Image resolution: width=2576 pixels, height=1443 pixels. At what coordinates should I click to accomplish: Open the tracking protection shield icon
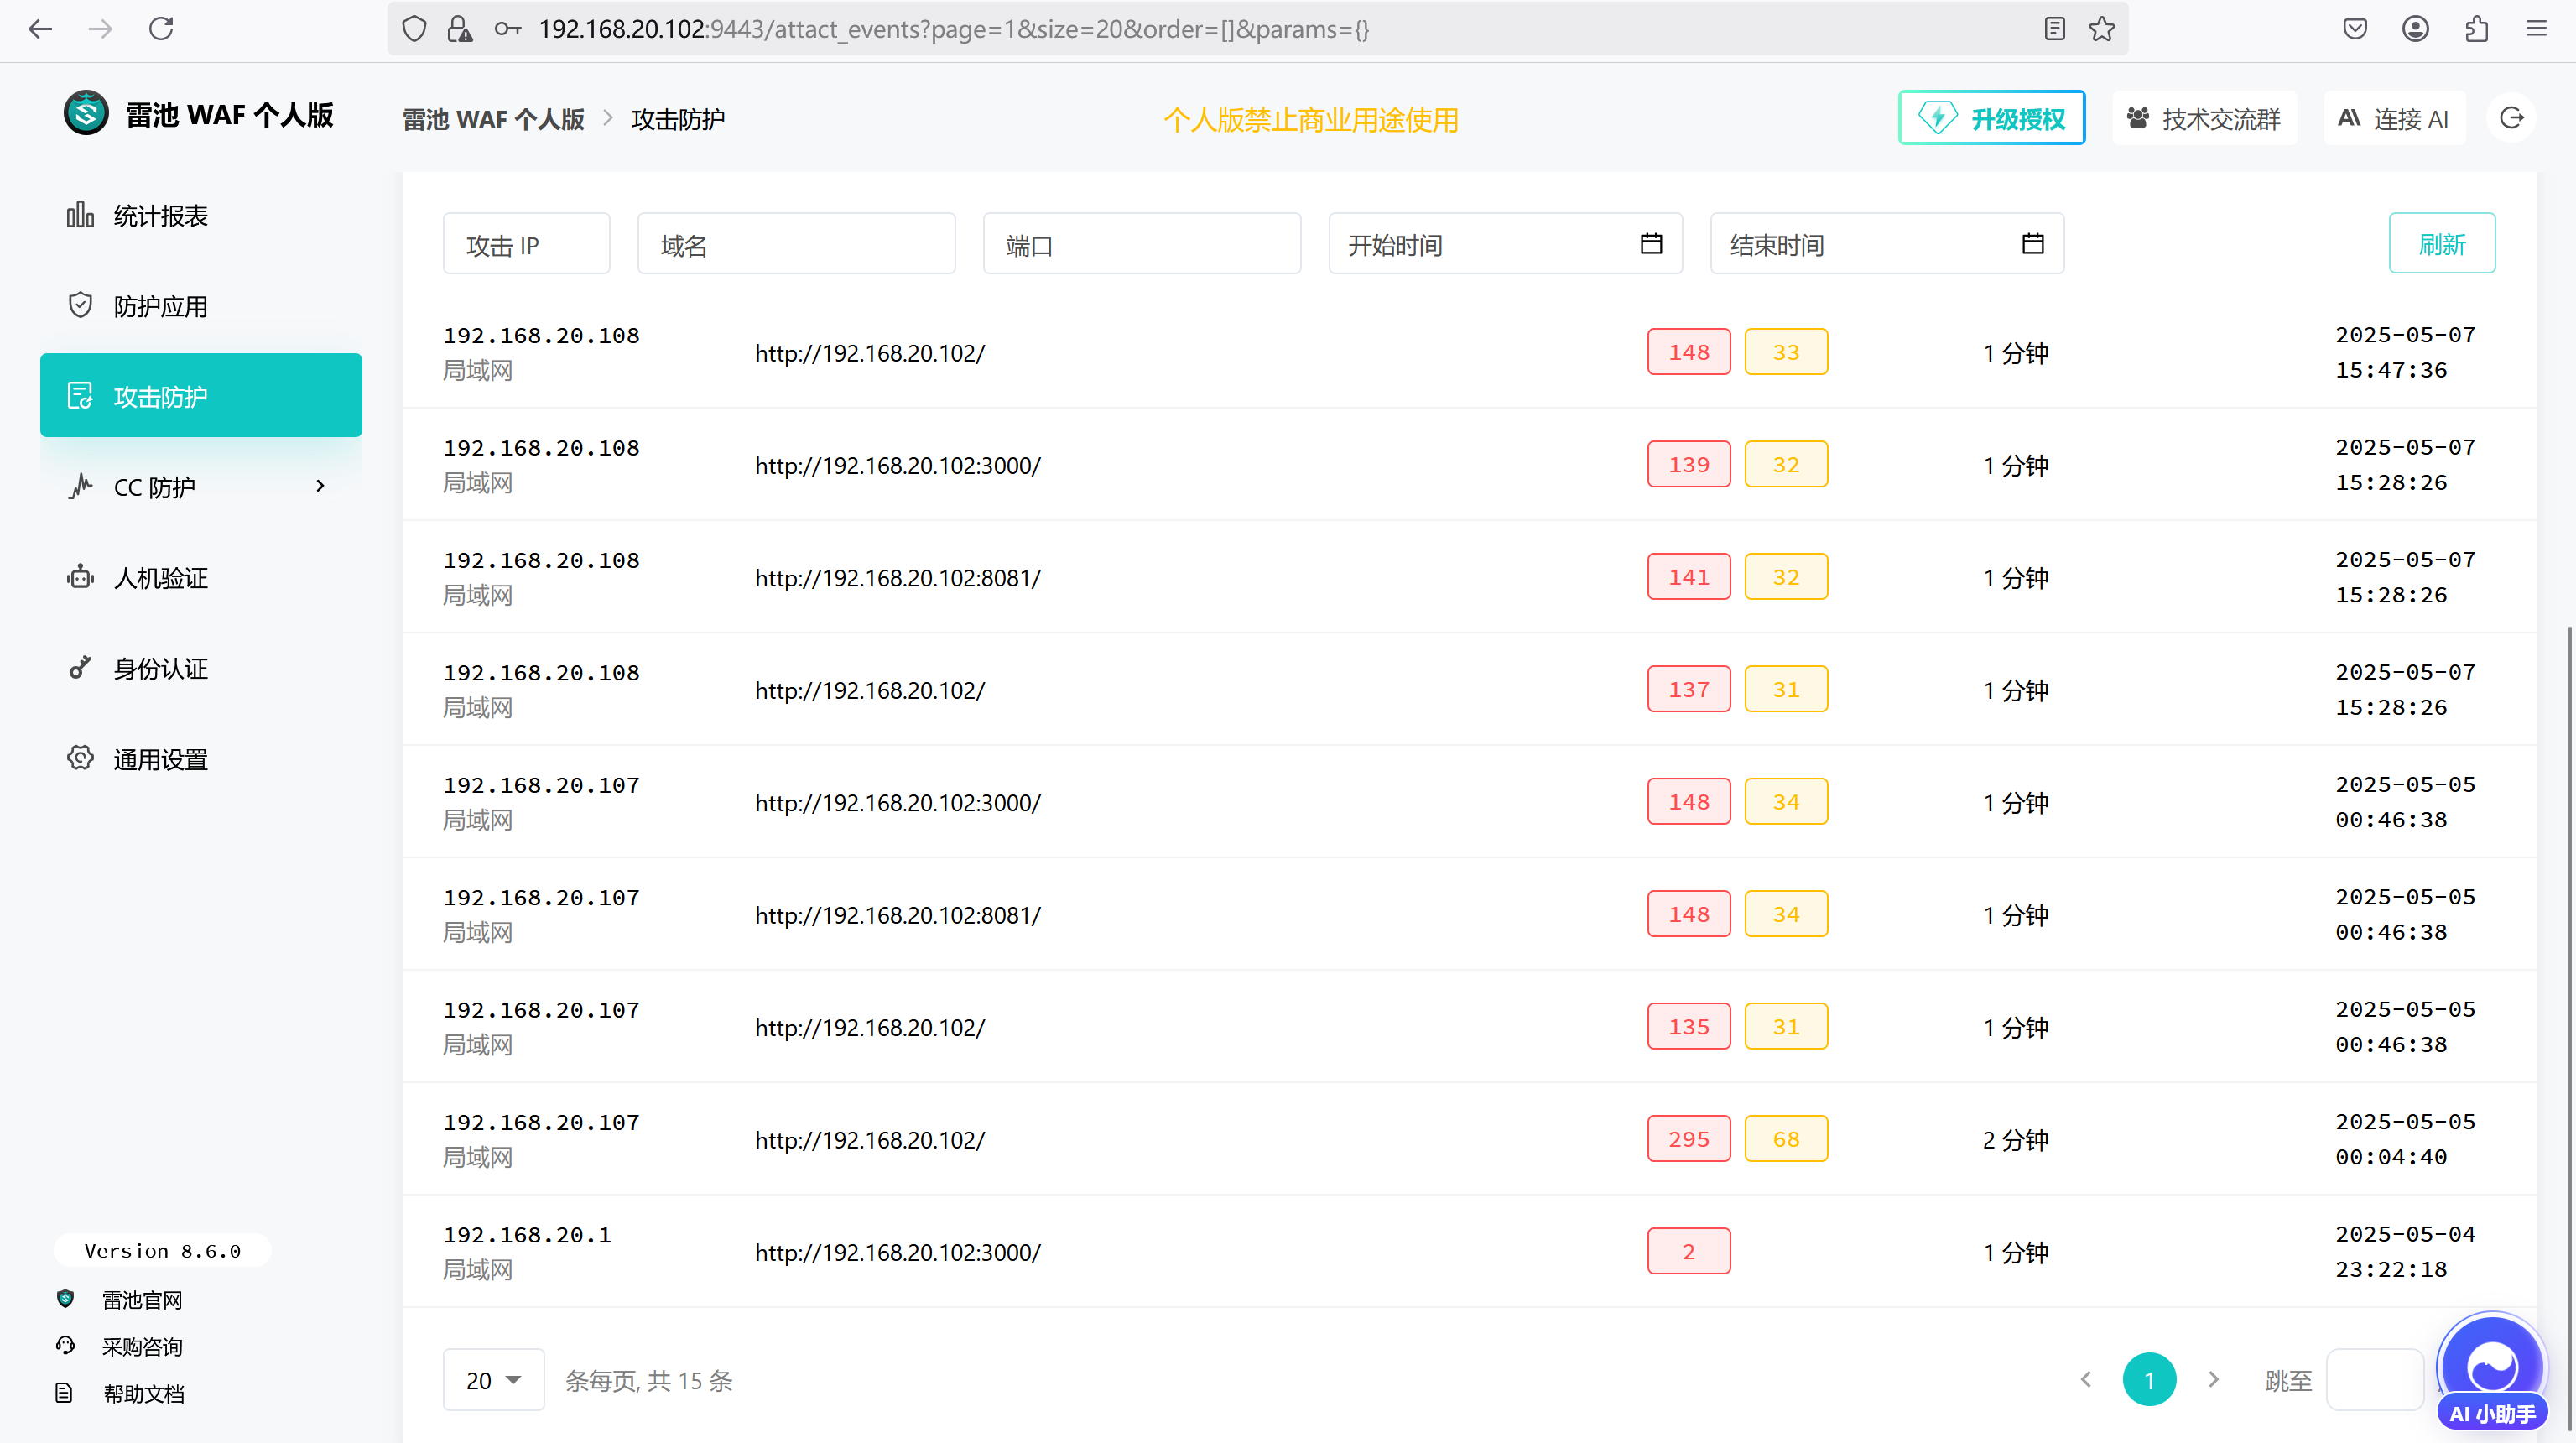click(x=414, y=29)
